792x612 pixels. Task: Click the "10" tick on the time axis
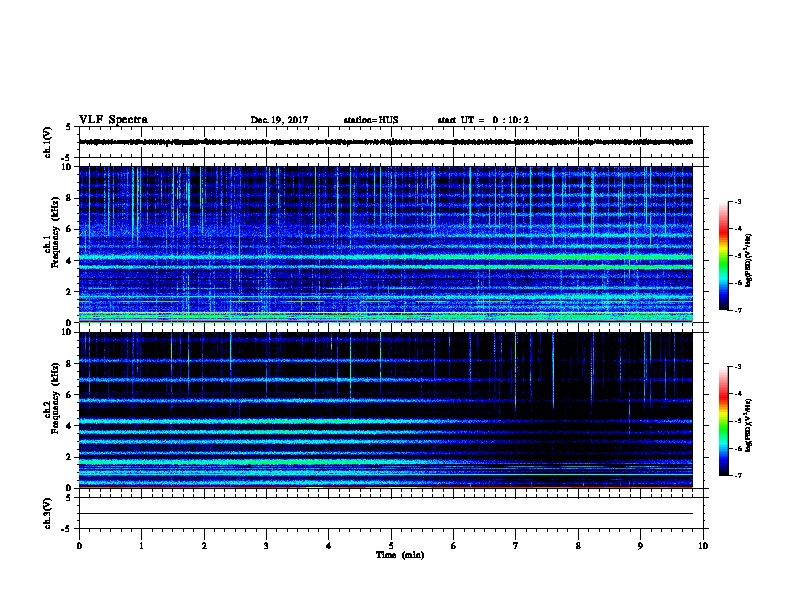click(703, 545)
